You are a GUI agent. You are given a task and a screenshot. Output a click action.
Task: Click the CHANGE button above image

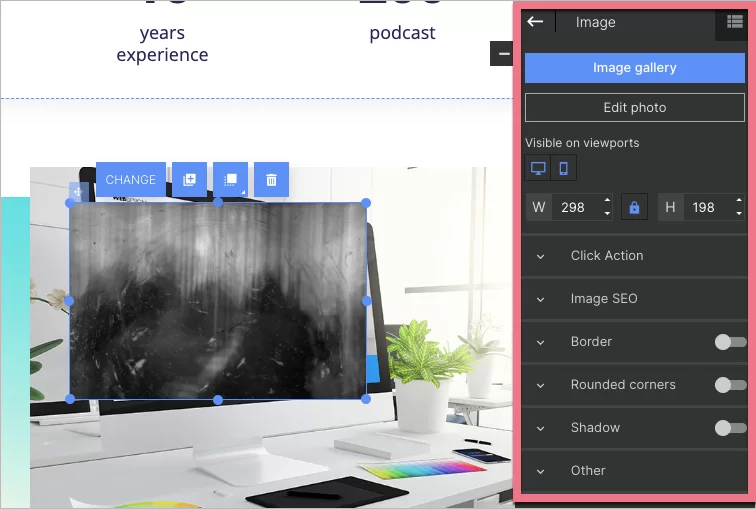point(131,180)
